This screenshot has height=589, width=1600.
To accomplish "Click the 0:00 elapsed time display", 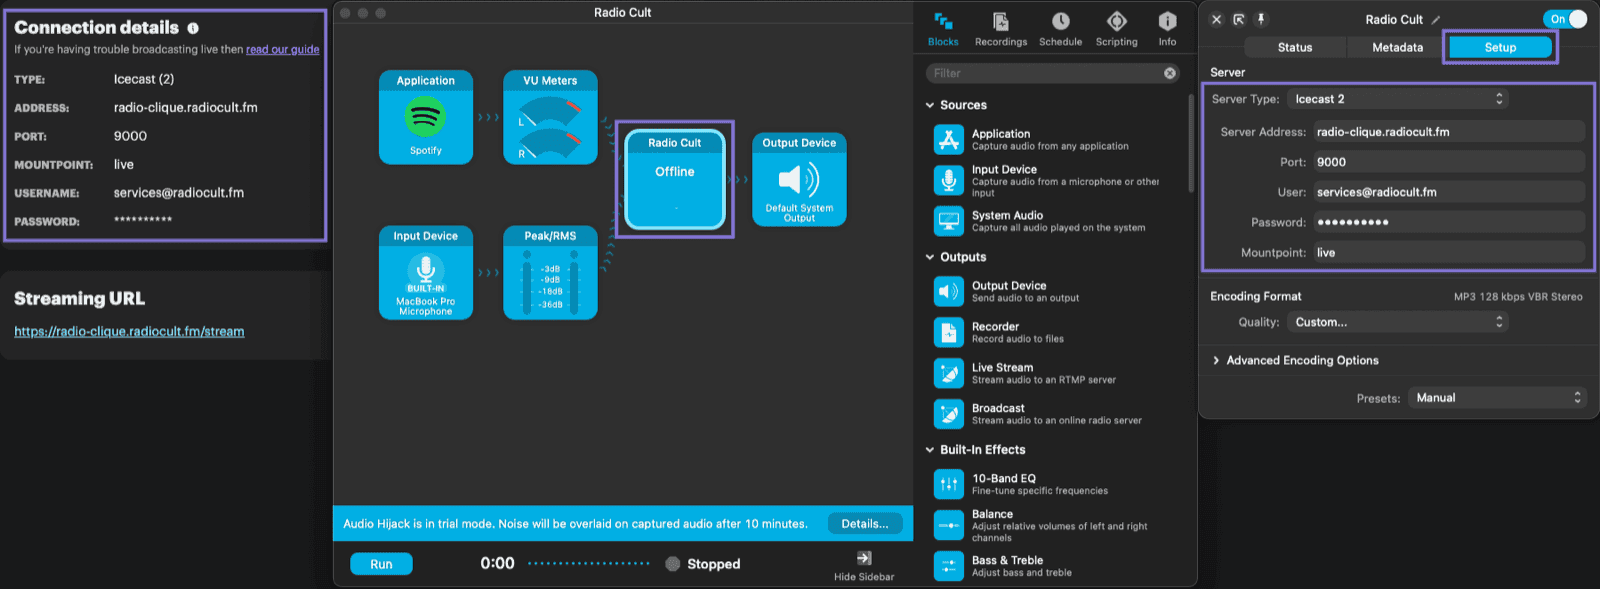I will pos(497,563).
